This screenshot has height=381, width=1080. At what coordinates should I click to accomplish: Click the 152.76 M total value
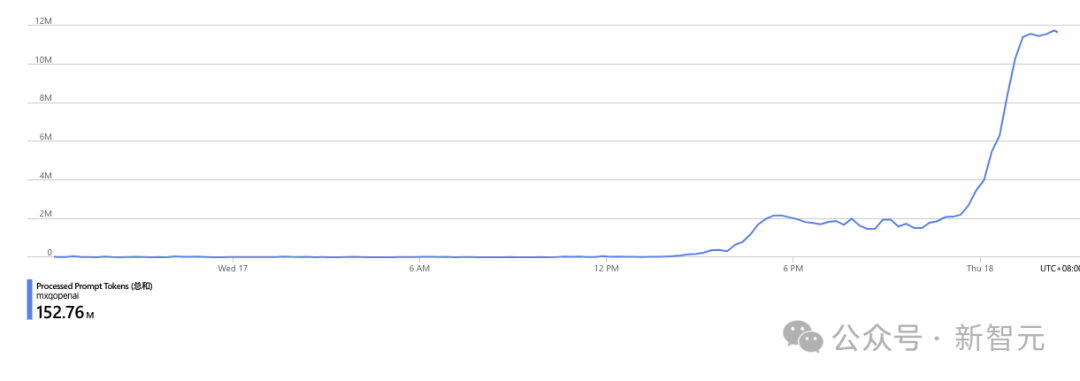[x=65, y=313]
